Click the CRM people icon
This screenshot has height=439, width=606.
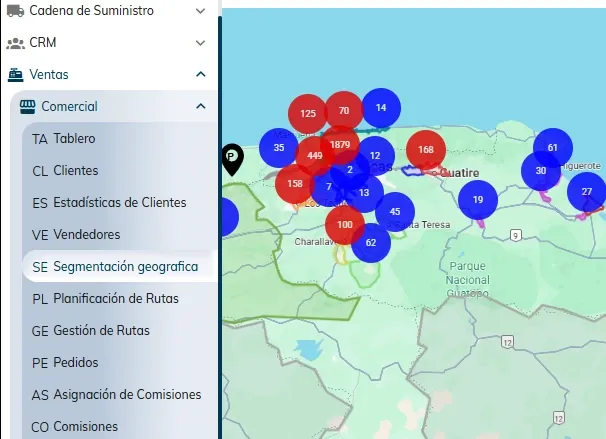tap(15, 43)
